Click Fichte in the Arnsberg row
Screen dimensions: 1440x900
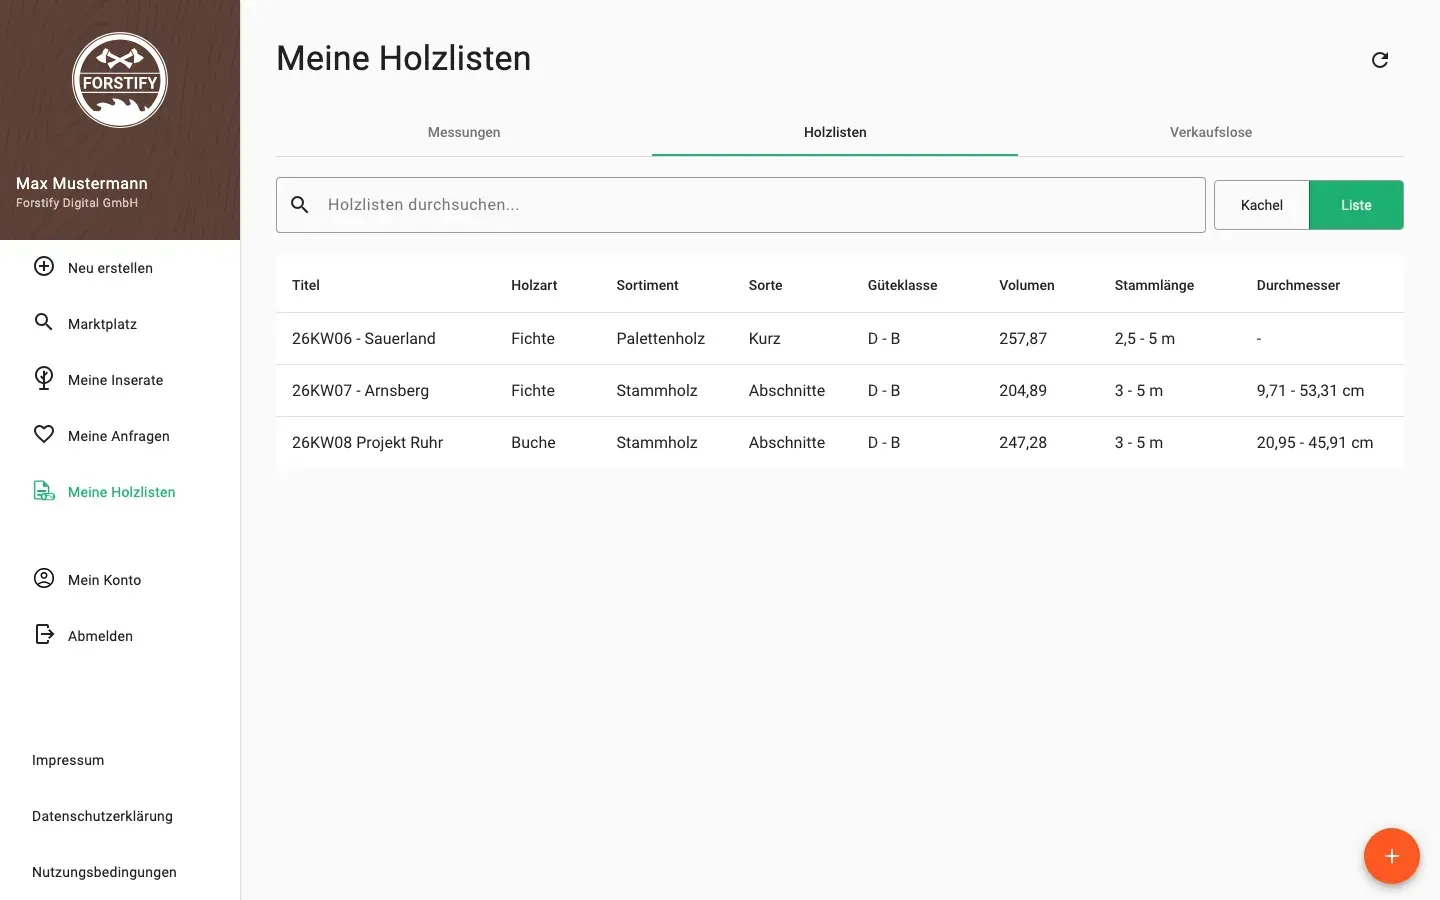[533, 390]
